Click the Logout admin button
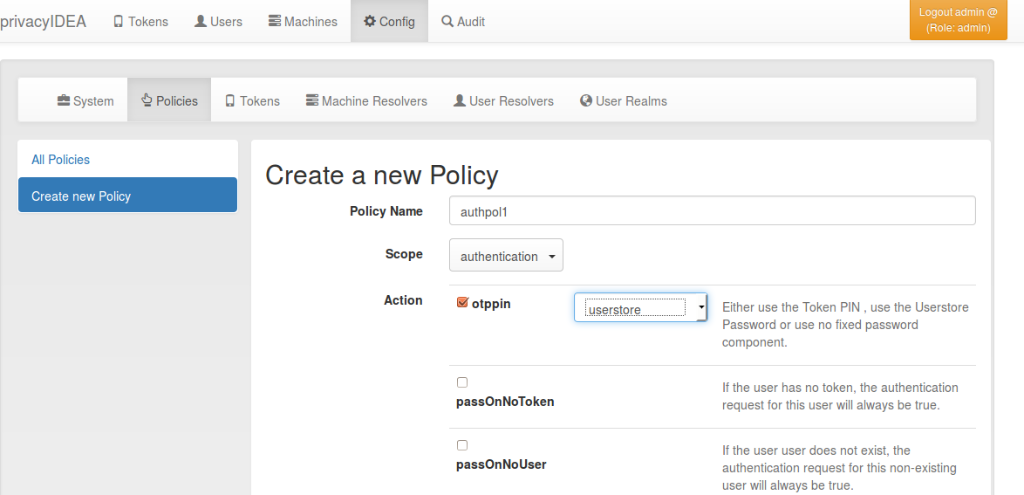The height and width of the screenshot is (495, 1024). (x=958, y=20)
